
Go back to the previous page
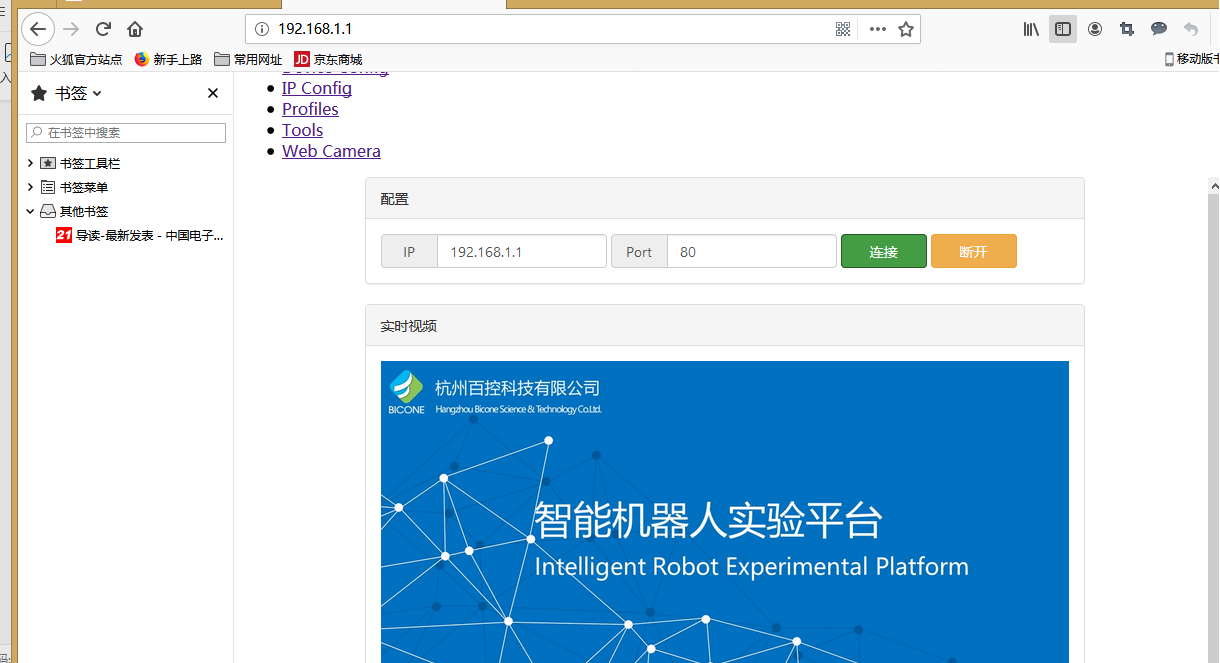38,29
